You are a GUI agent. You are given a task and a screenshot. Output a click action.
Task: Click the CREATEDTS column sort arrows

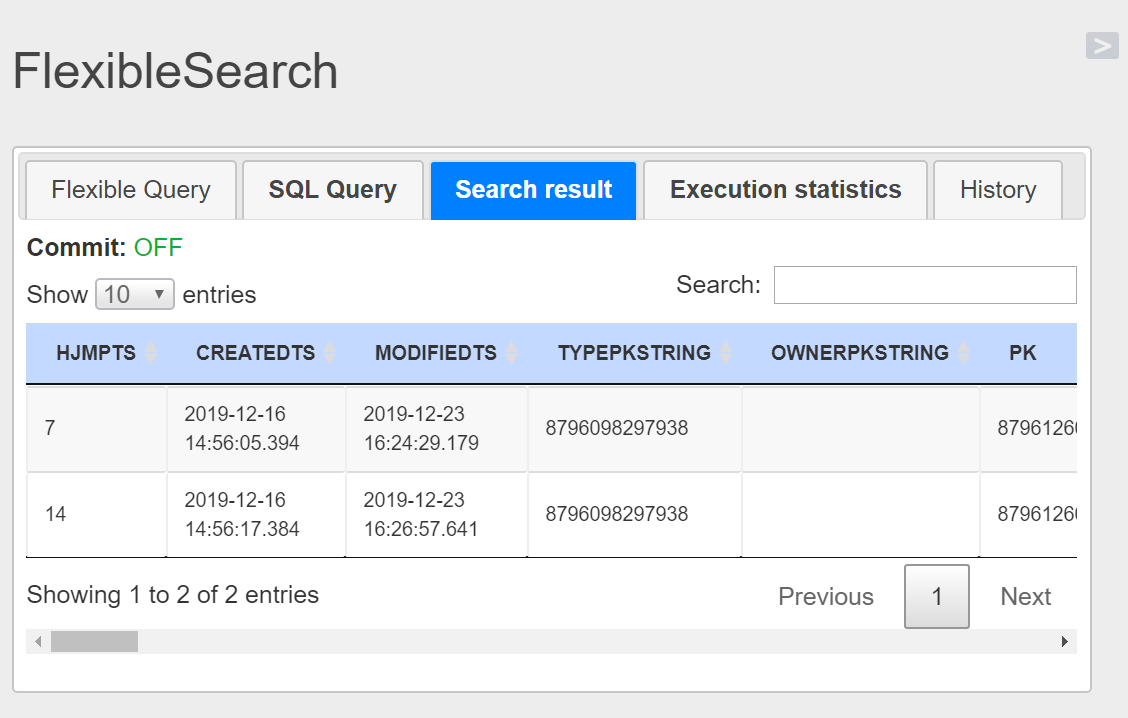tap(330, 353)
